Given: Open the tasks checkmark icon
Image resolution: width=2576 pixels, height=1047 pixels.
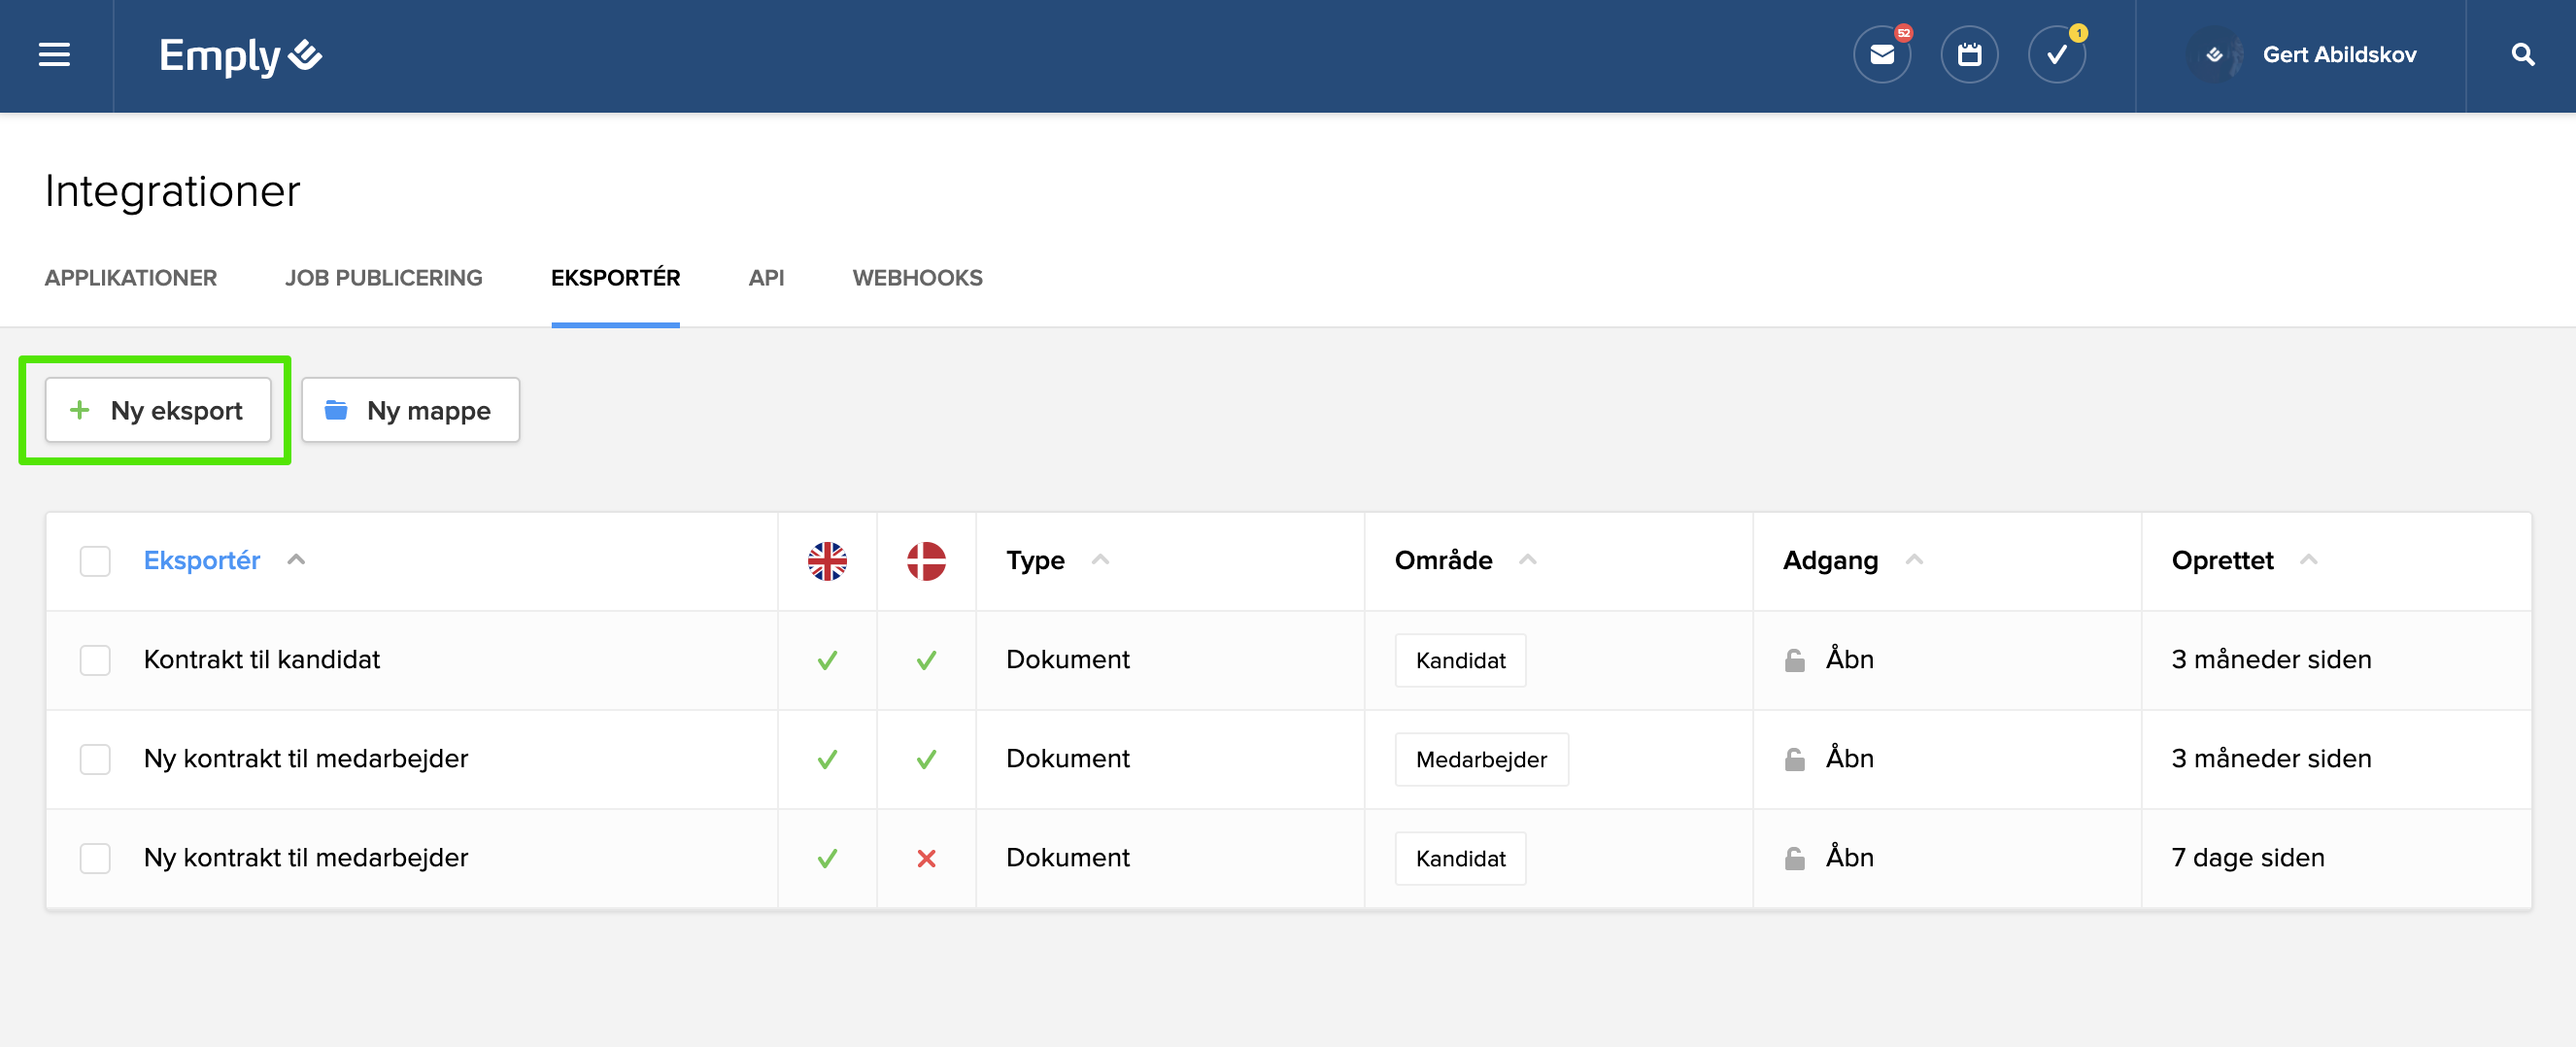Looking at the screenshot, I should [x=2056, y=55].
